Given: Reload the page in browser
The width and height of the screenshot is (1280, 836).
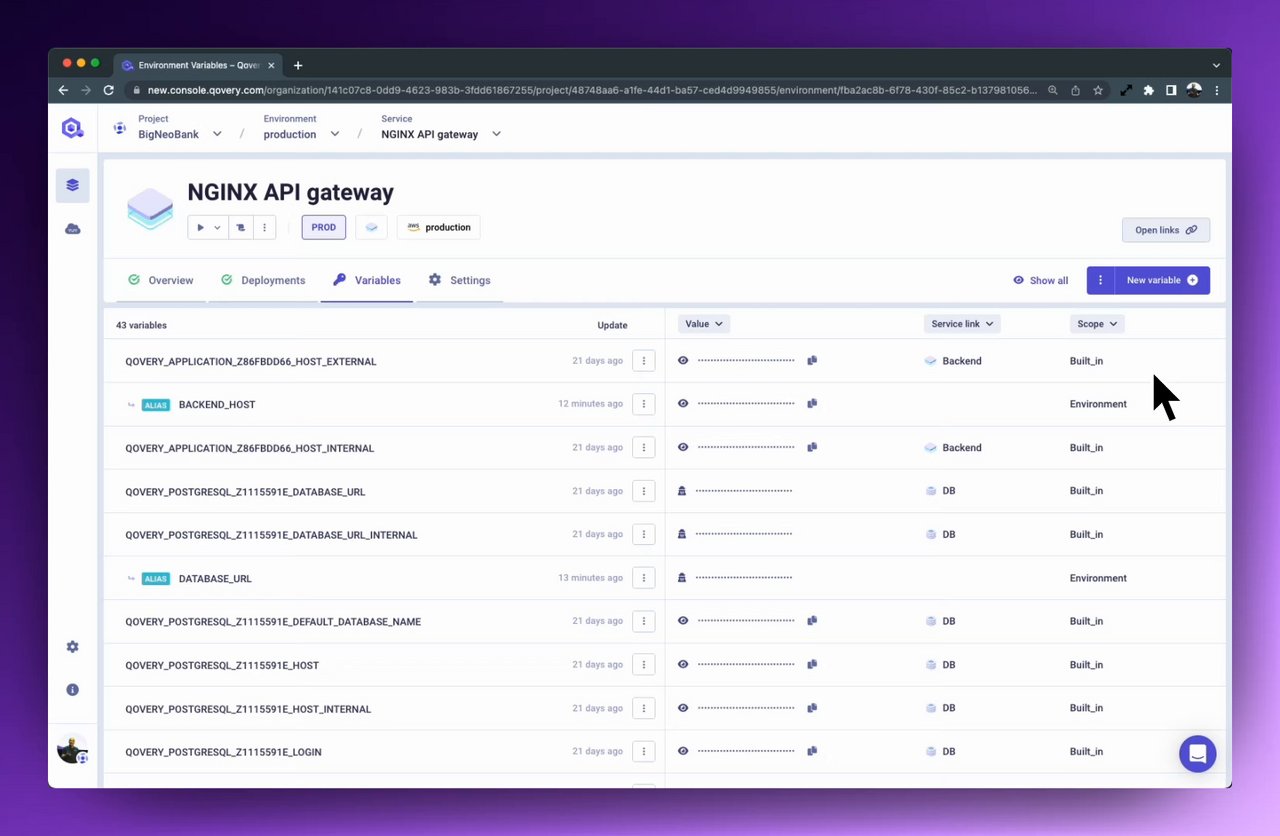Looking at the screenshot, I should coord(109,90).
